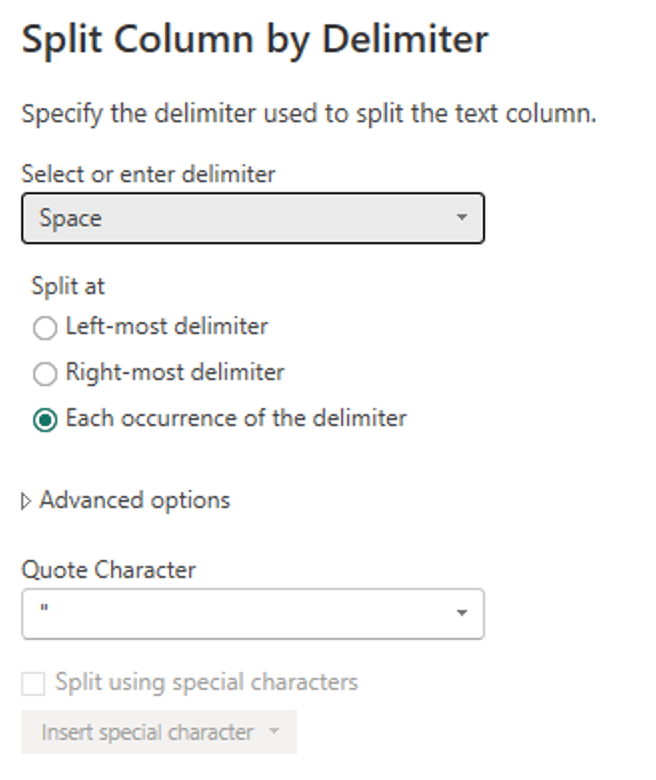Screen dimensions: 656x780
Task: Select Each occurrence of the delimiter radio
Action: tap(45, 419)
